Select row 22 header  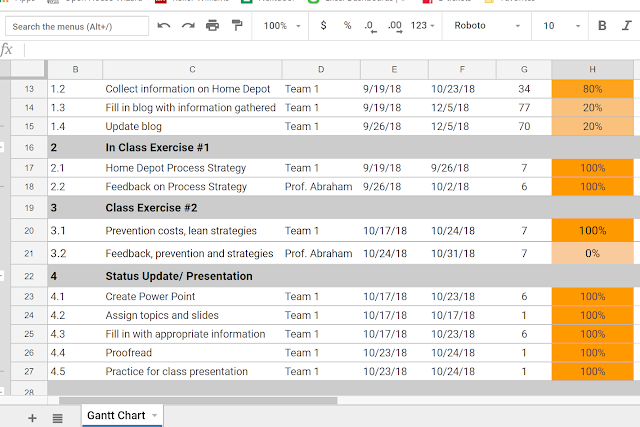(29, 276)
